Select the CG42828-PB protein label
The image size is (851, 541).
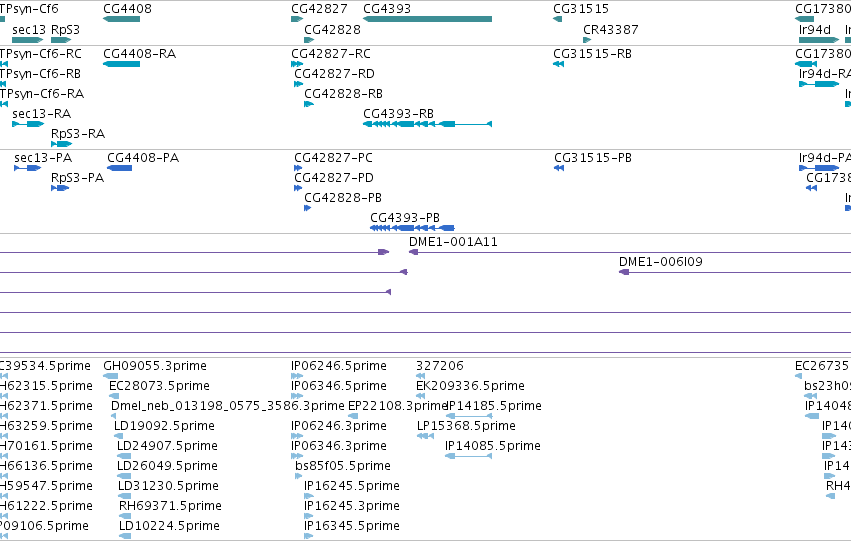(x=342, y=198)
